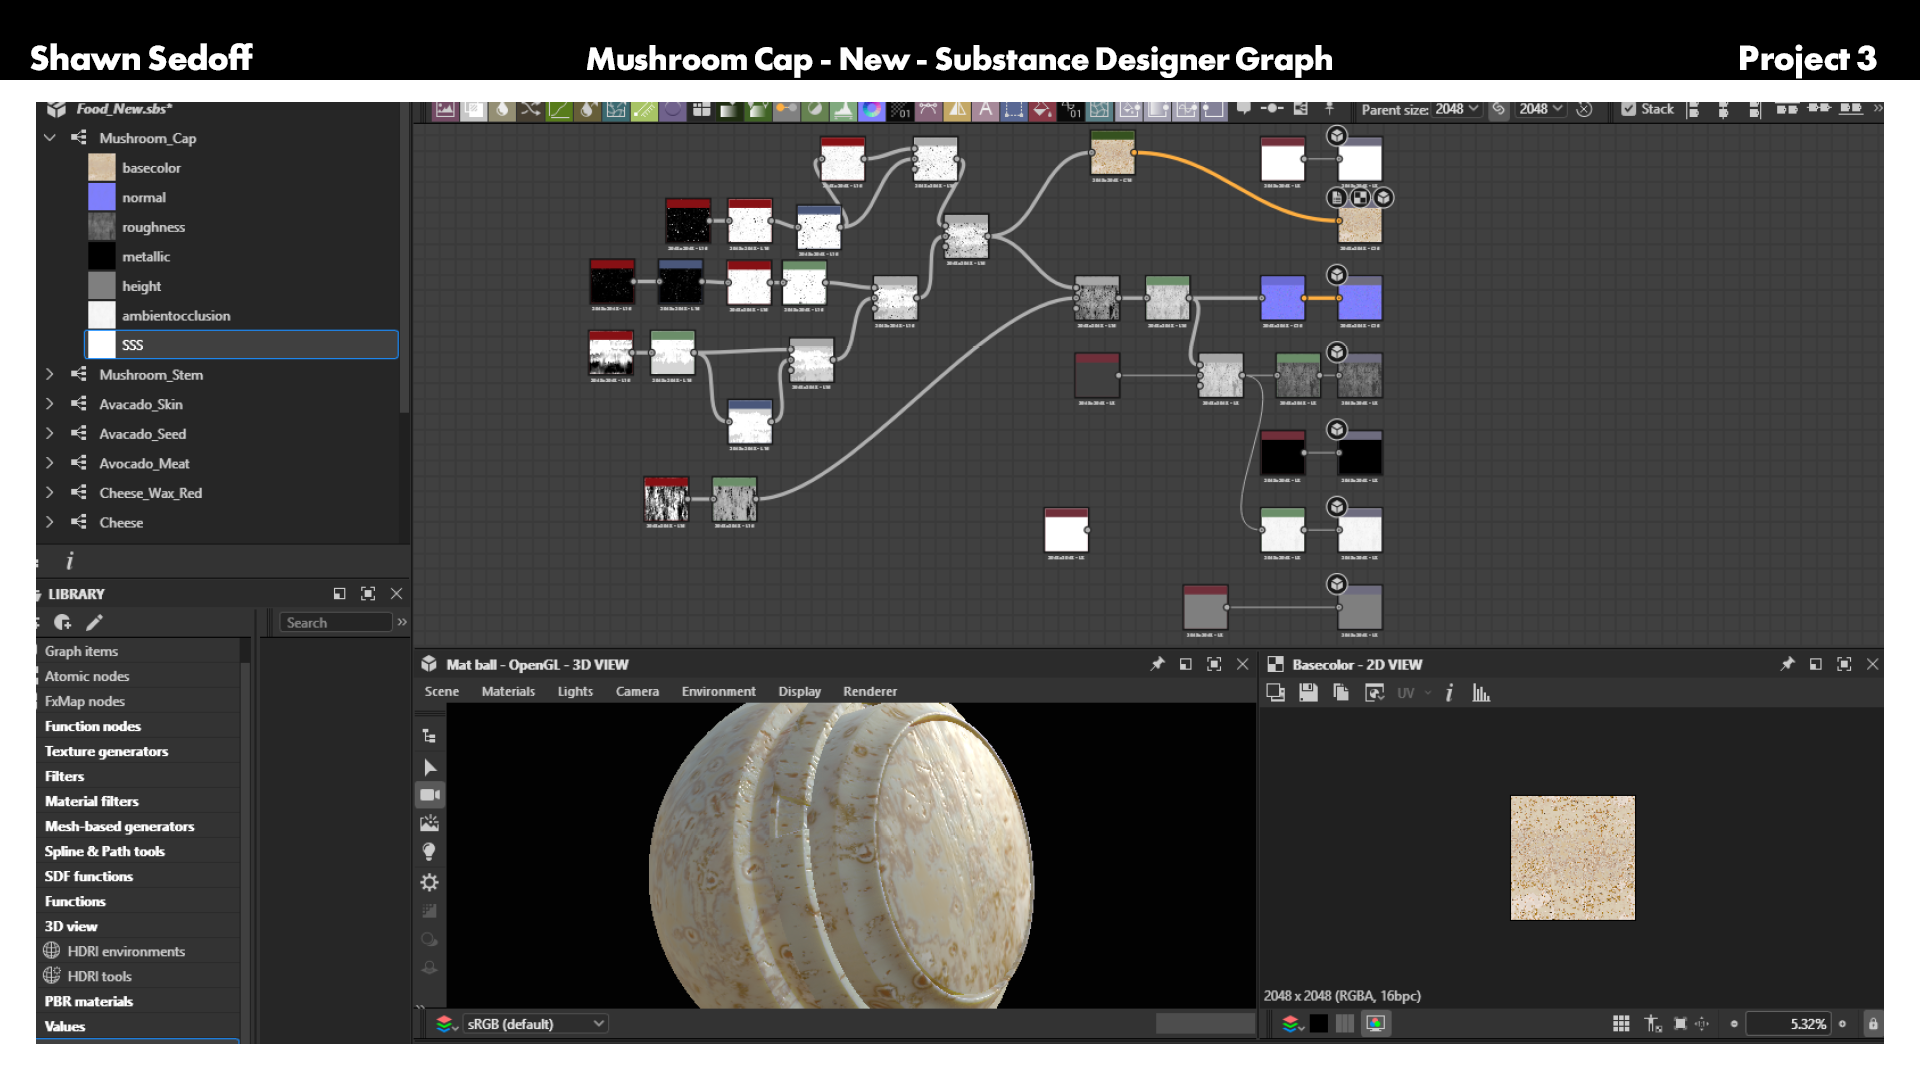Open the Lights menu in 3D view
Screen dimensions: 1920x1080
coord(575,691)
